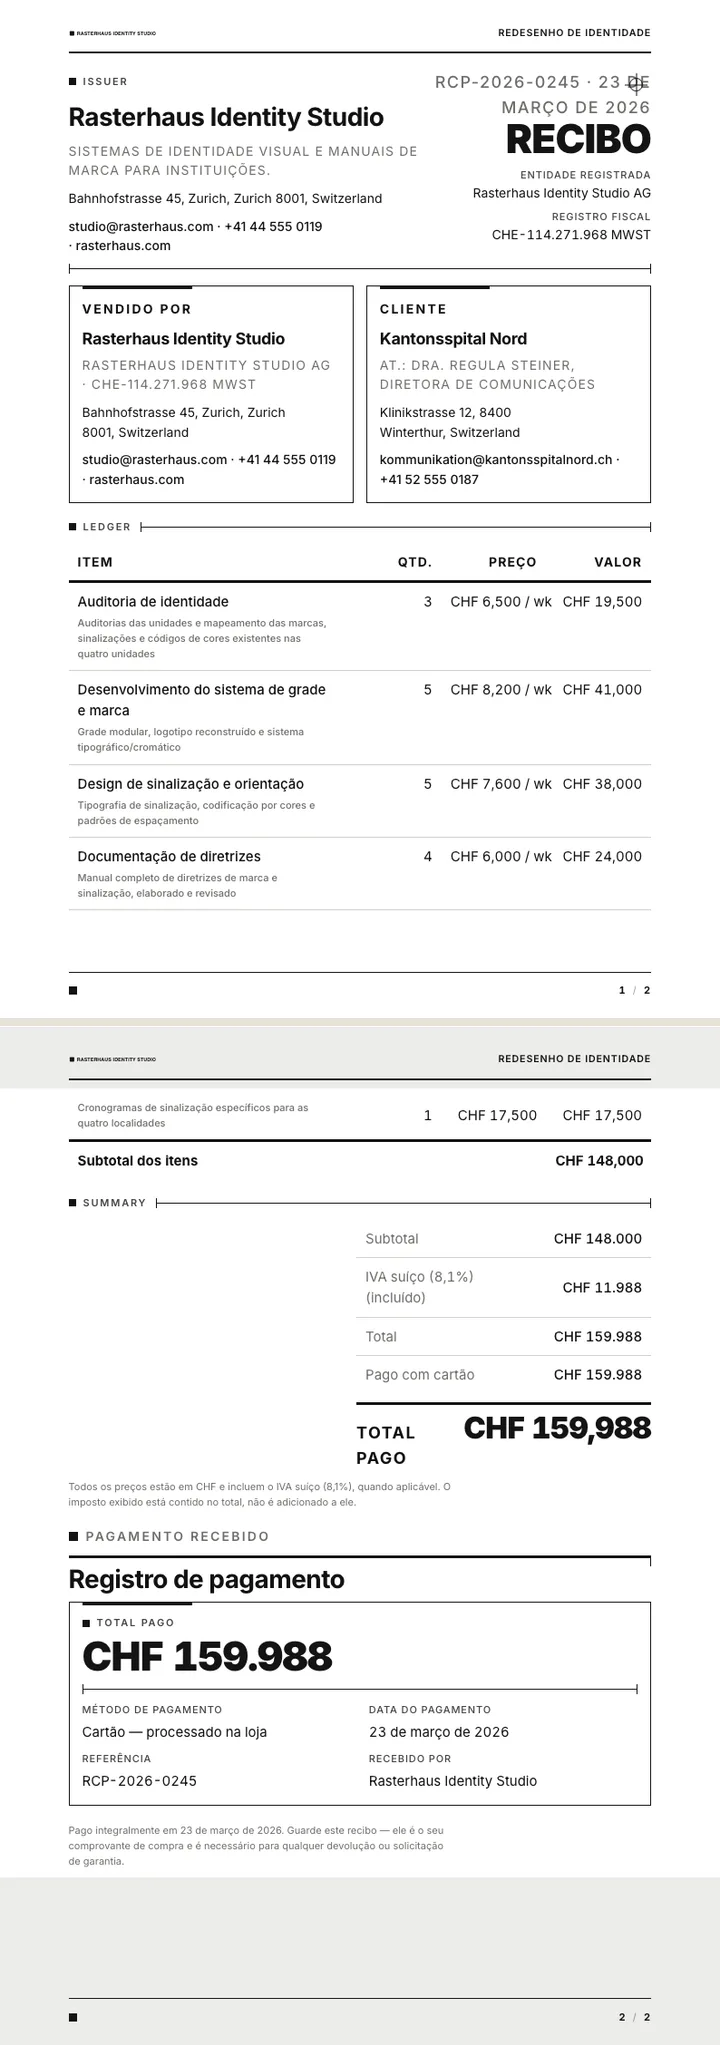The image size is (720, 2045).
Task: Click the square marker beside LEDGER
Action: (72, 527)
